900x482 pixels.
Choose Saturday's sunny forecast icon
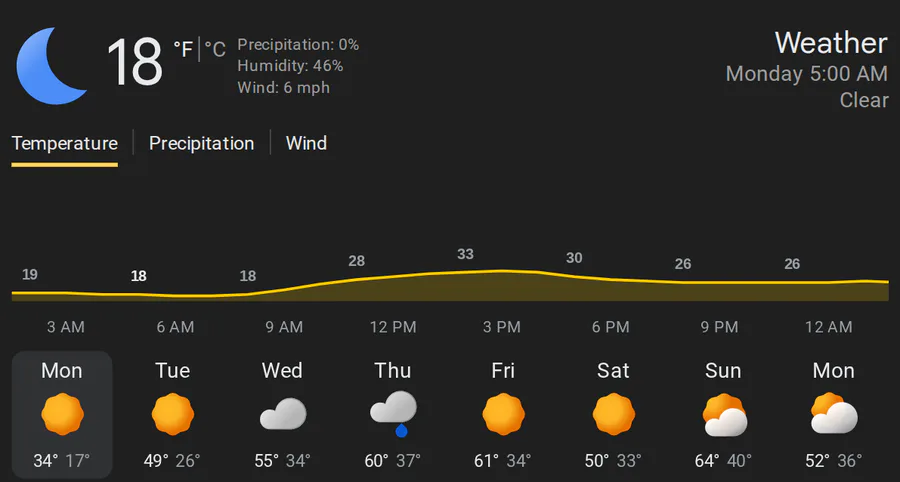pyautogui.click(x=613, y=413)
